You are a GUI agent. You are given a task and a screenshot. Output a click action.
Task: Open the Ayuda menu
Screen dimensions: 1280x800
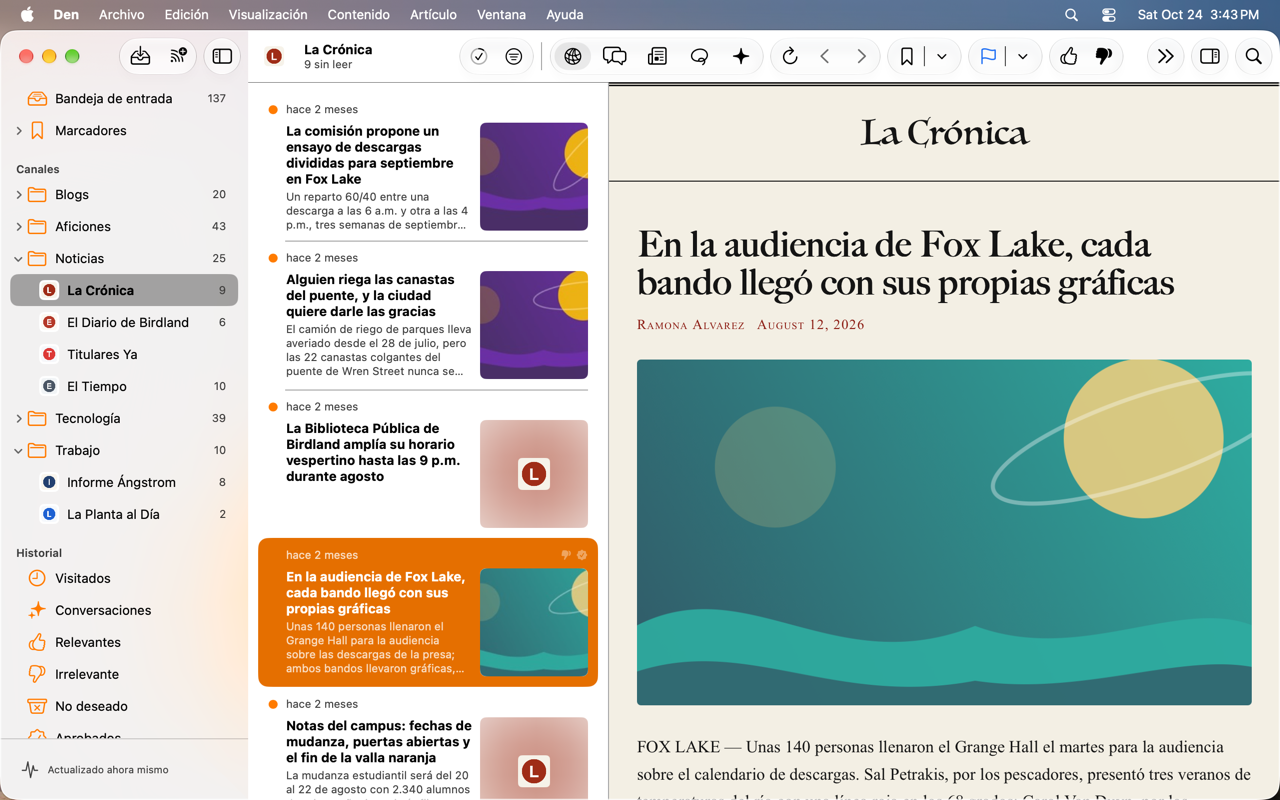pos(565,15)
